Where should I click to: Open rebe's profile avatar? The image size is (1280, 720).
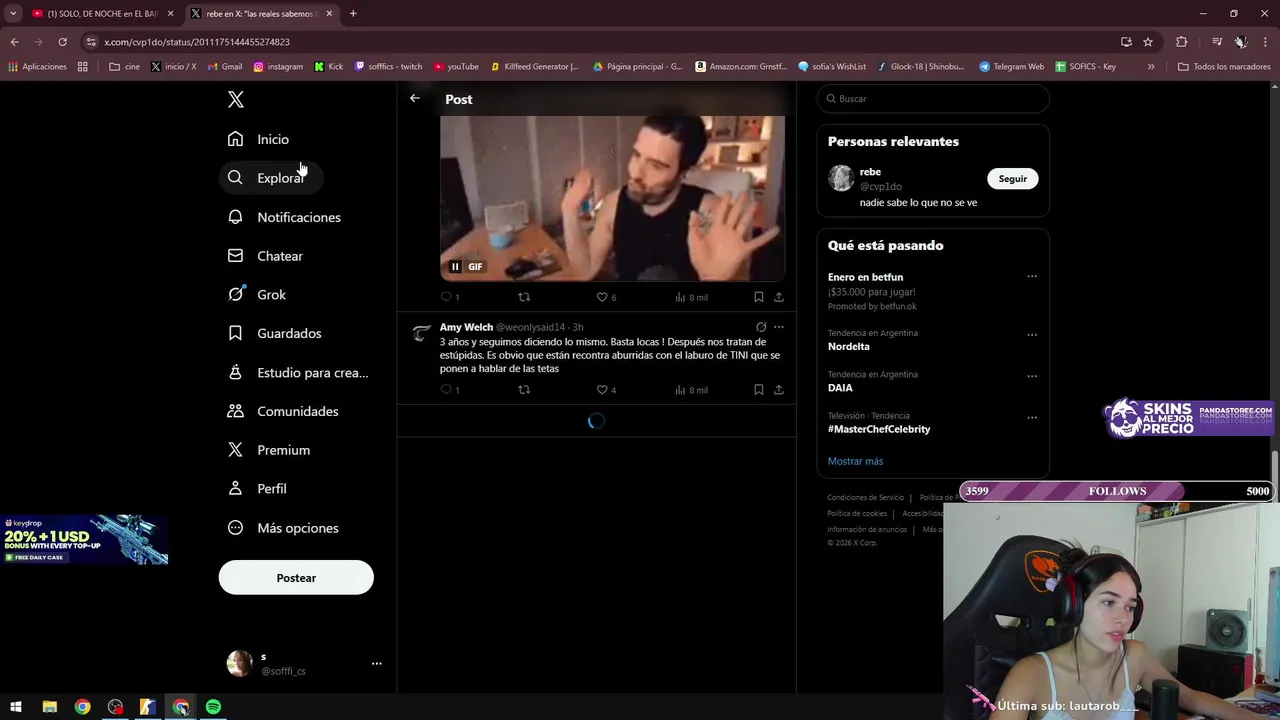pyautogui.click(x=841, y=178)
